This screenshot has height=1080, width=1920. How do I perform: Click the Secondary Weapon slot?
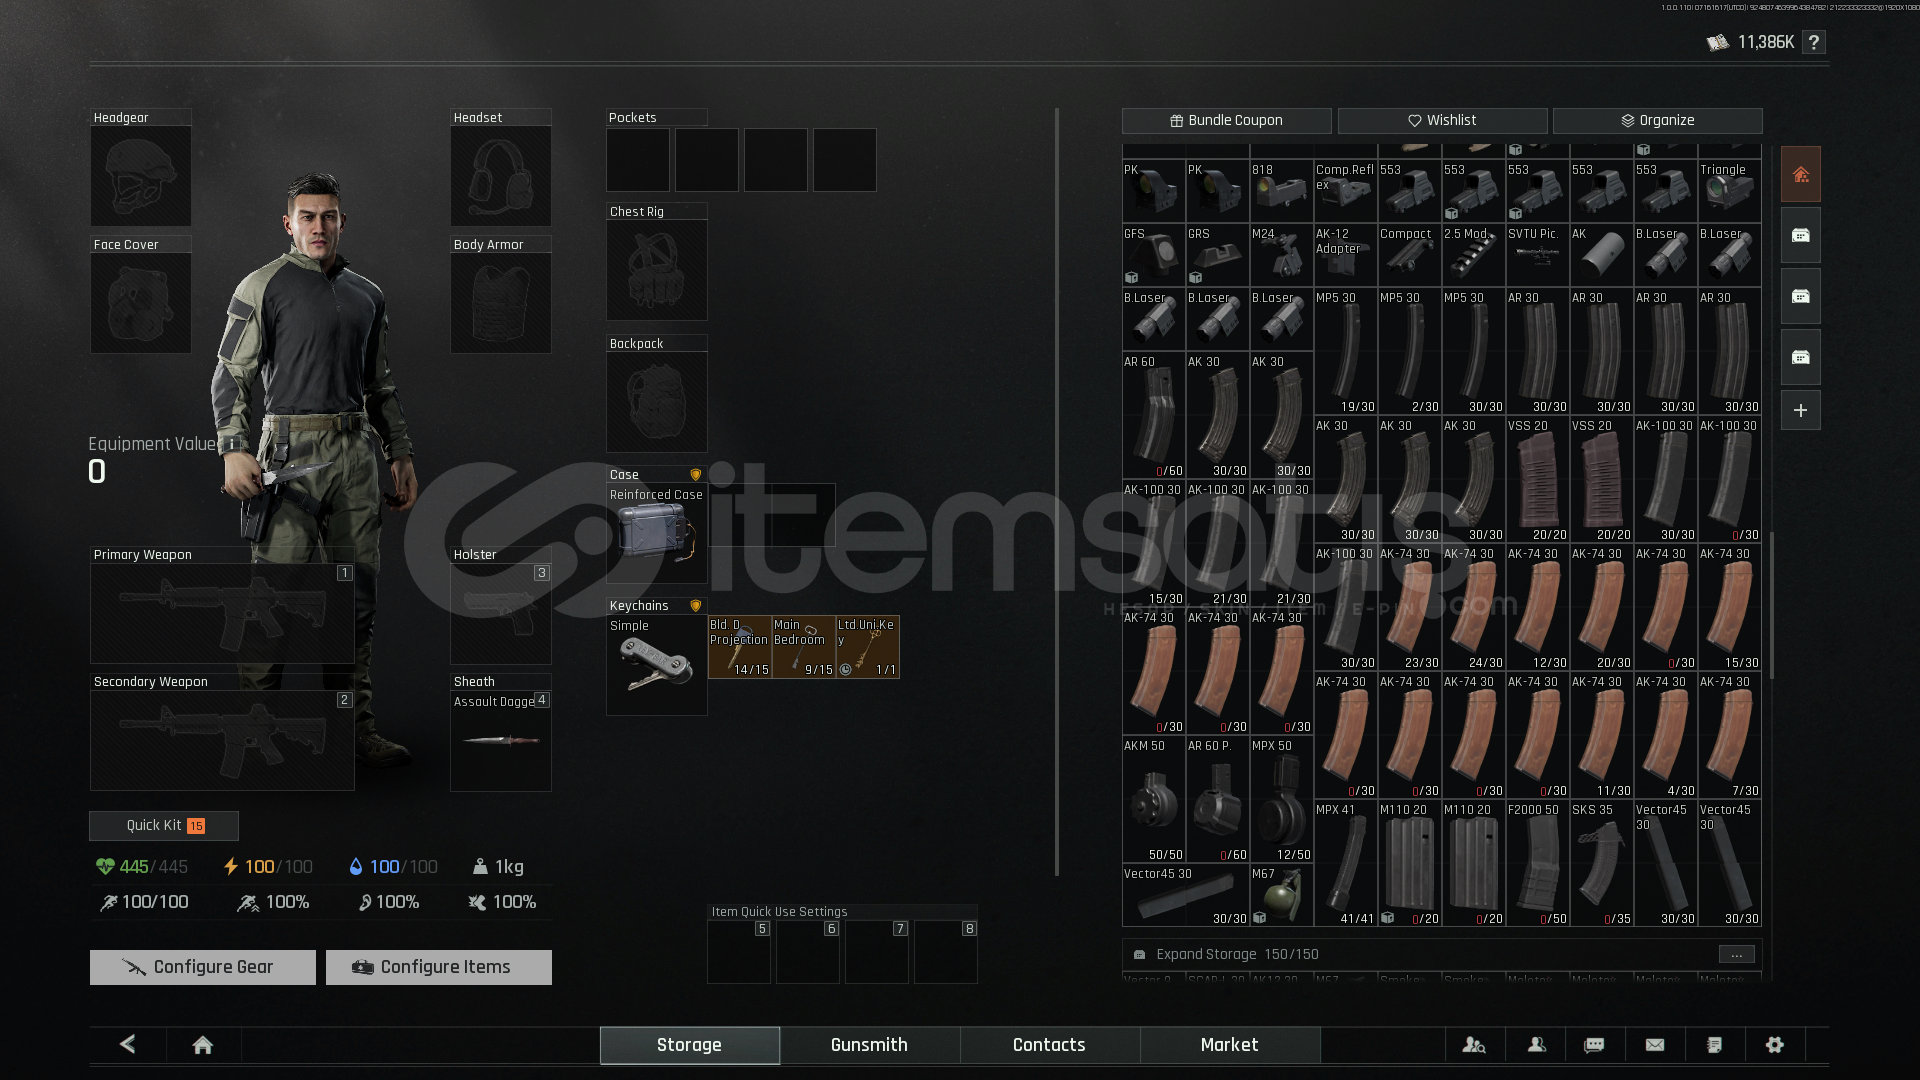pos(222,740)
